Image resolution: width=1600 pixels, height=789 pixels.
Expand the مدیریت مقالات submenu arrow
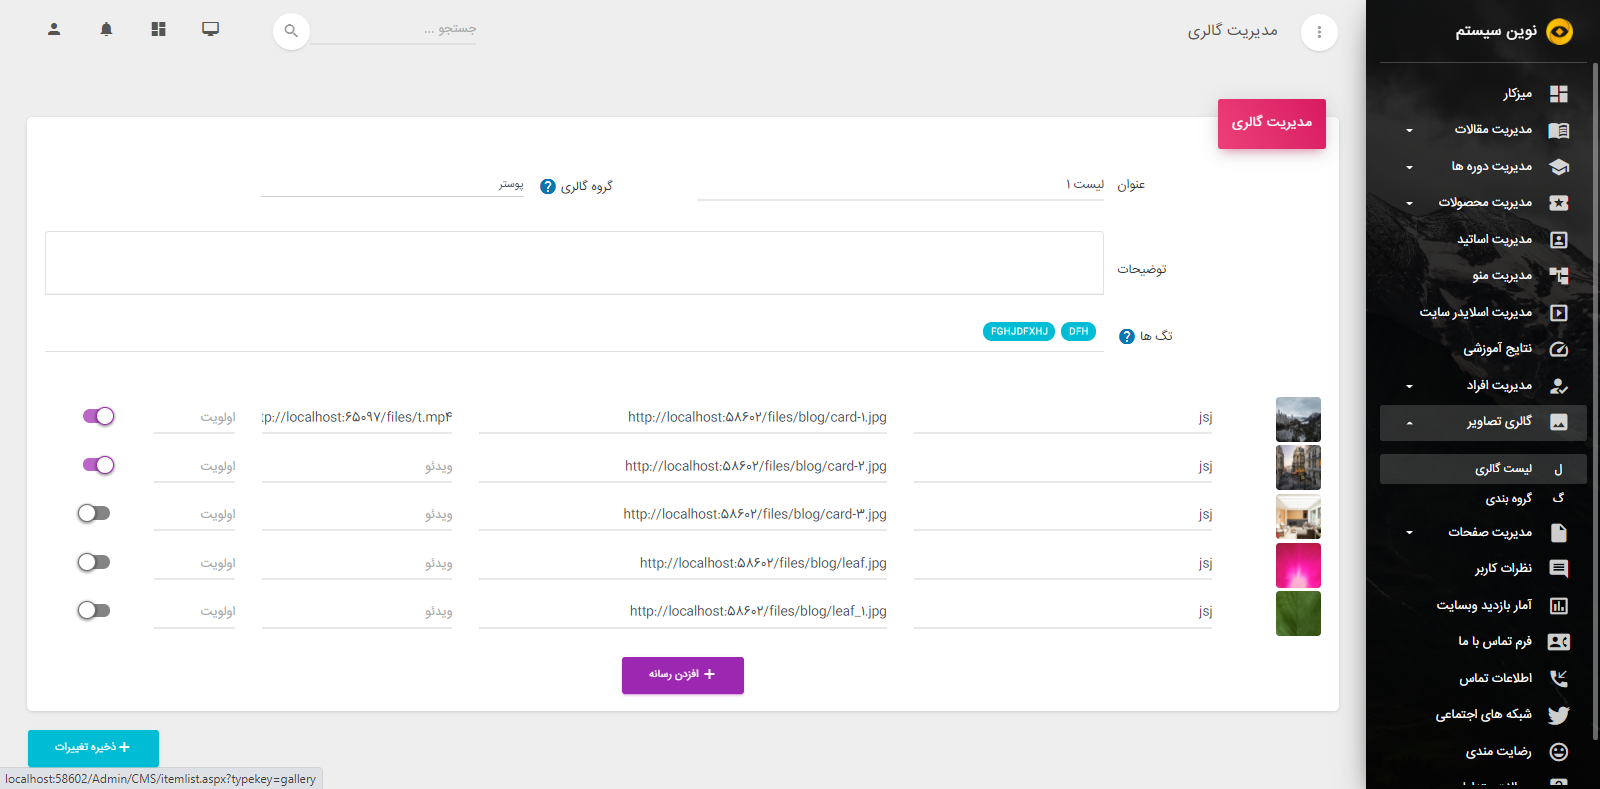coord(1409,131)
